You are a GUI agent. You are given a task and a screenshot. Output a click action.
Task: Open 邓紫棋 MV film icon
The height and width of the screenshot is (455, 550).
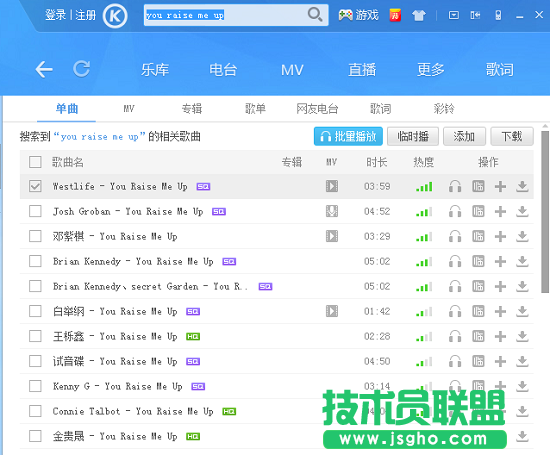(x=332, y=236)
